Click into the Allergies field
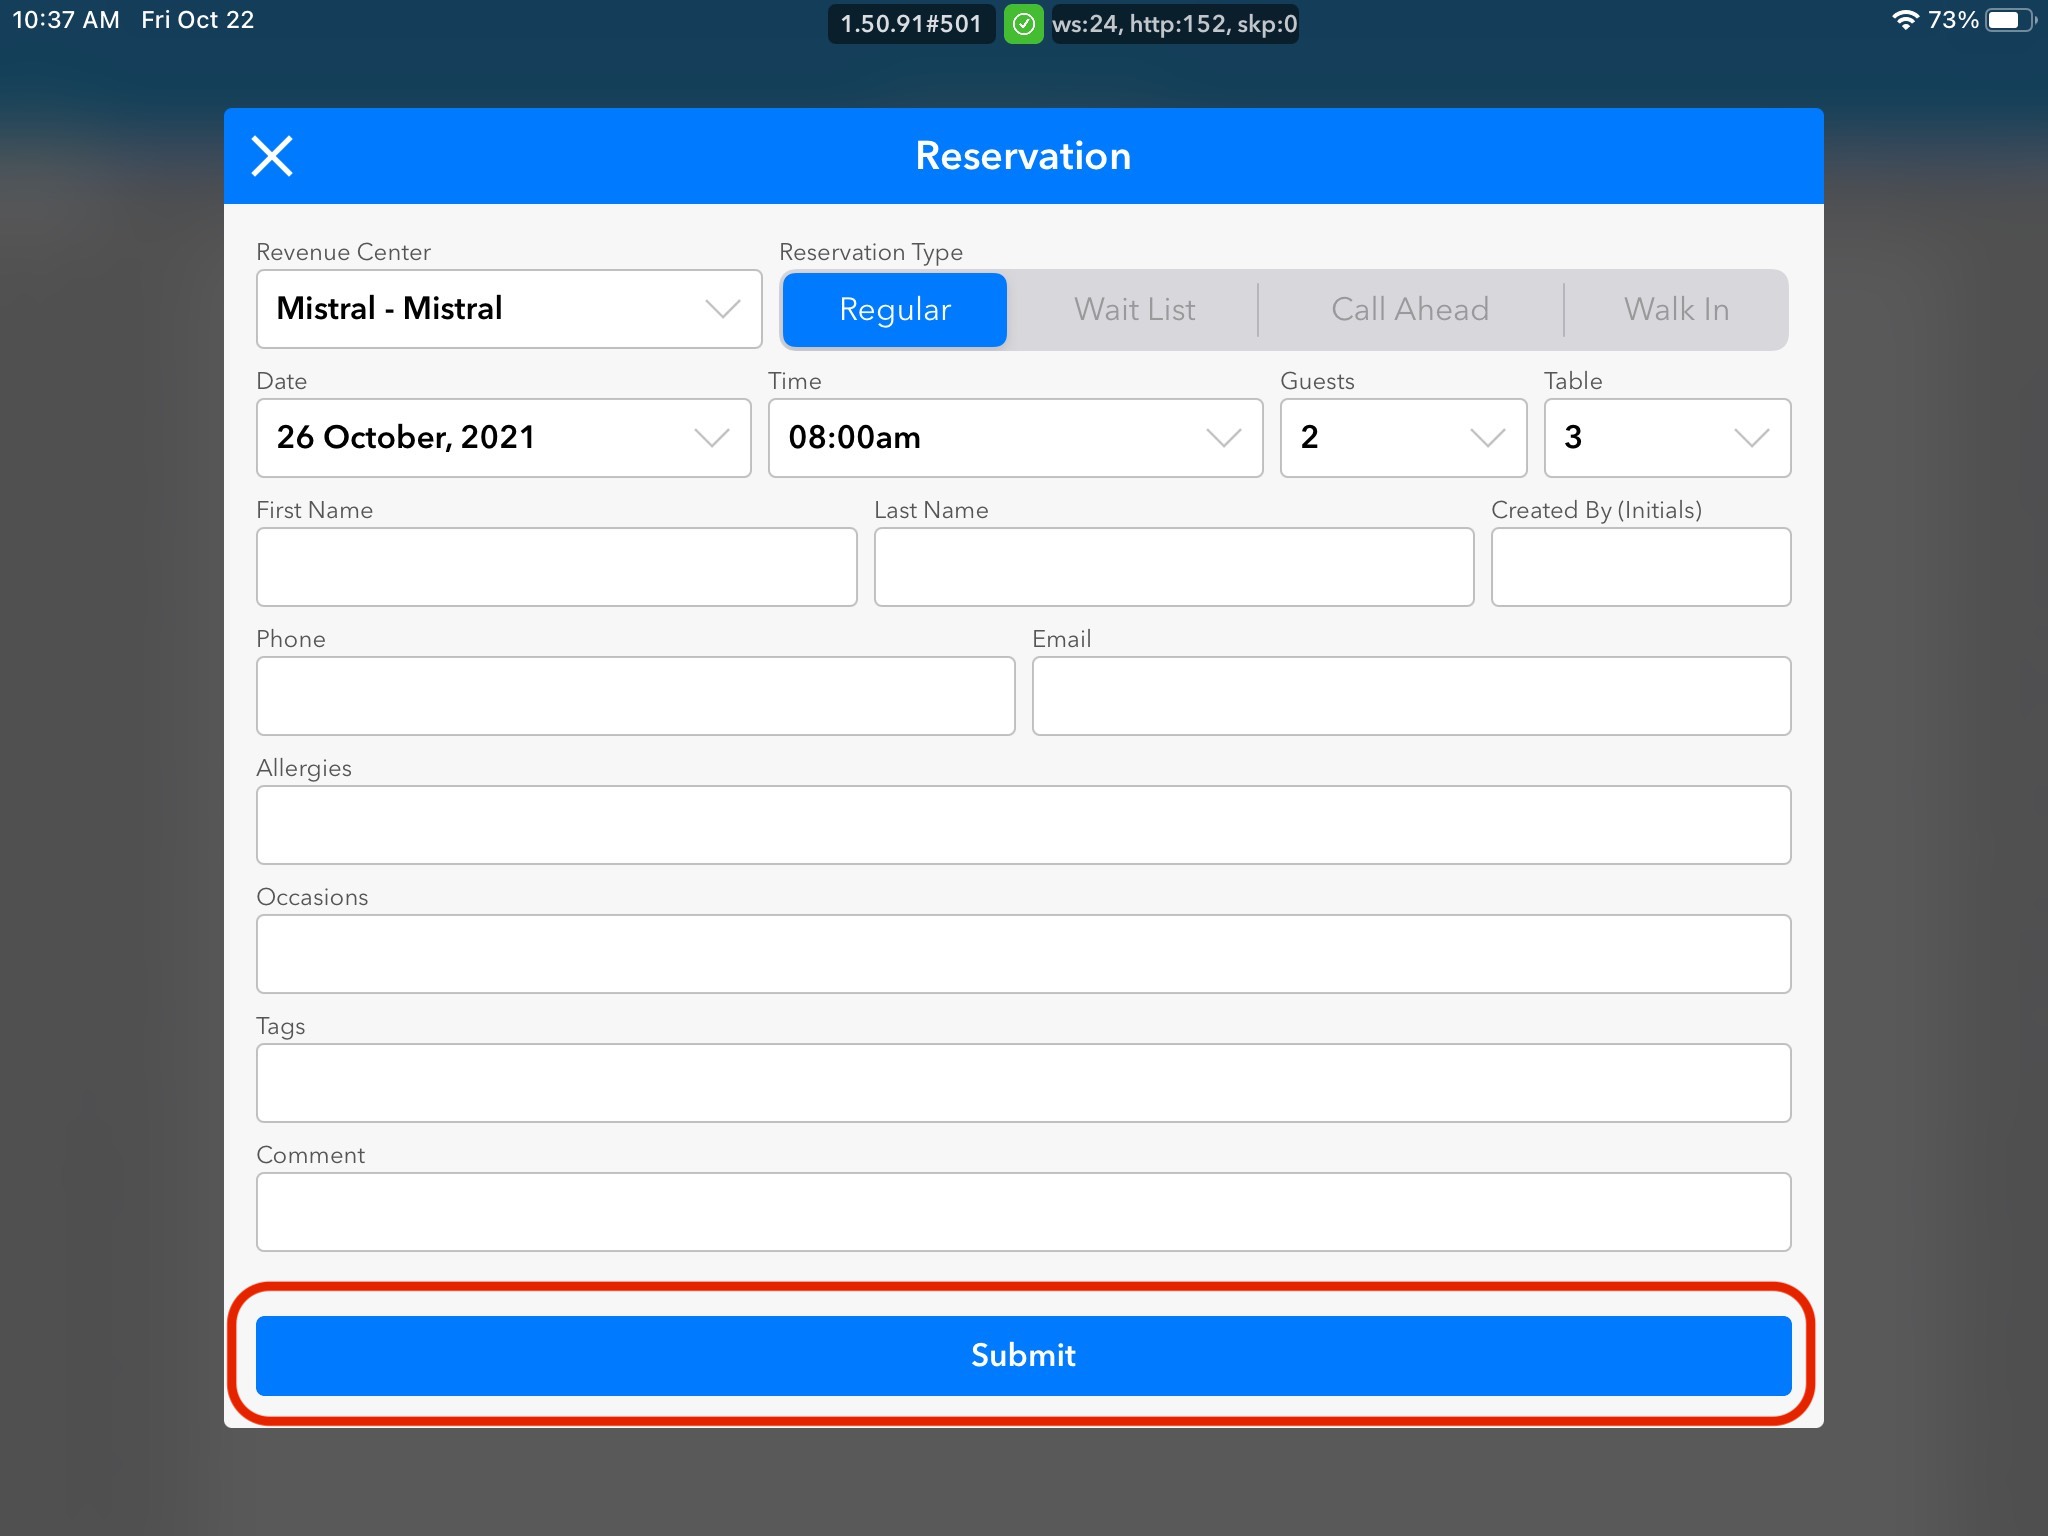 (x=1022, y=825)
